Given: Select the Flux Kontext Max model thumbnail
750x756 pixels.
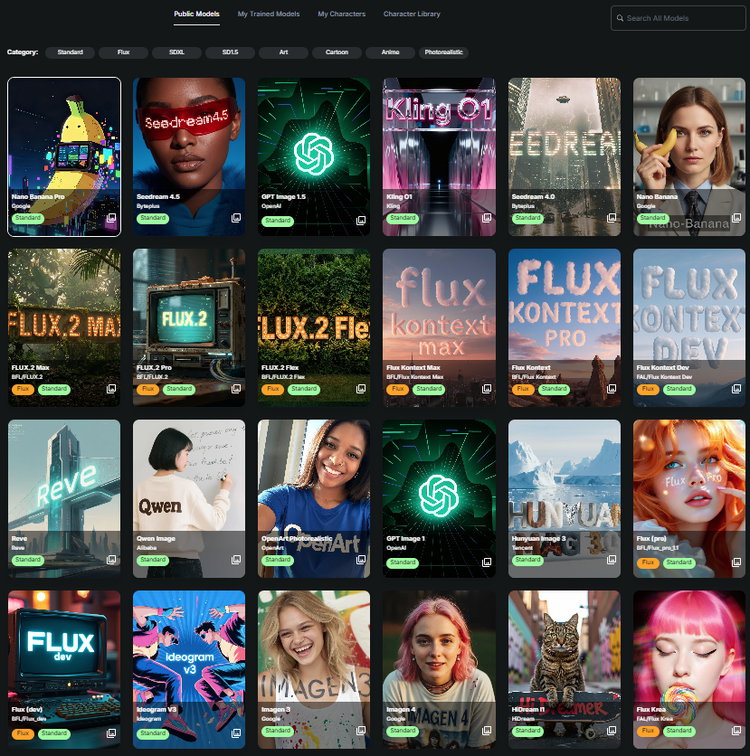Looking at the screenshot, I should [x=439, y=310].
